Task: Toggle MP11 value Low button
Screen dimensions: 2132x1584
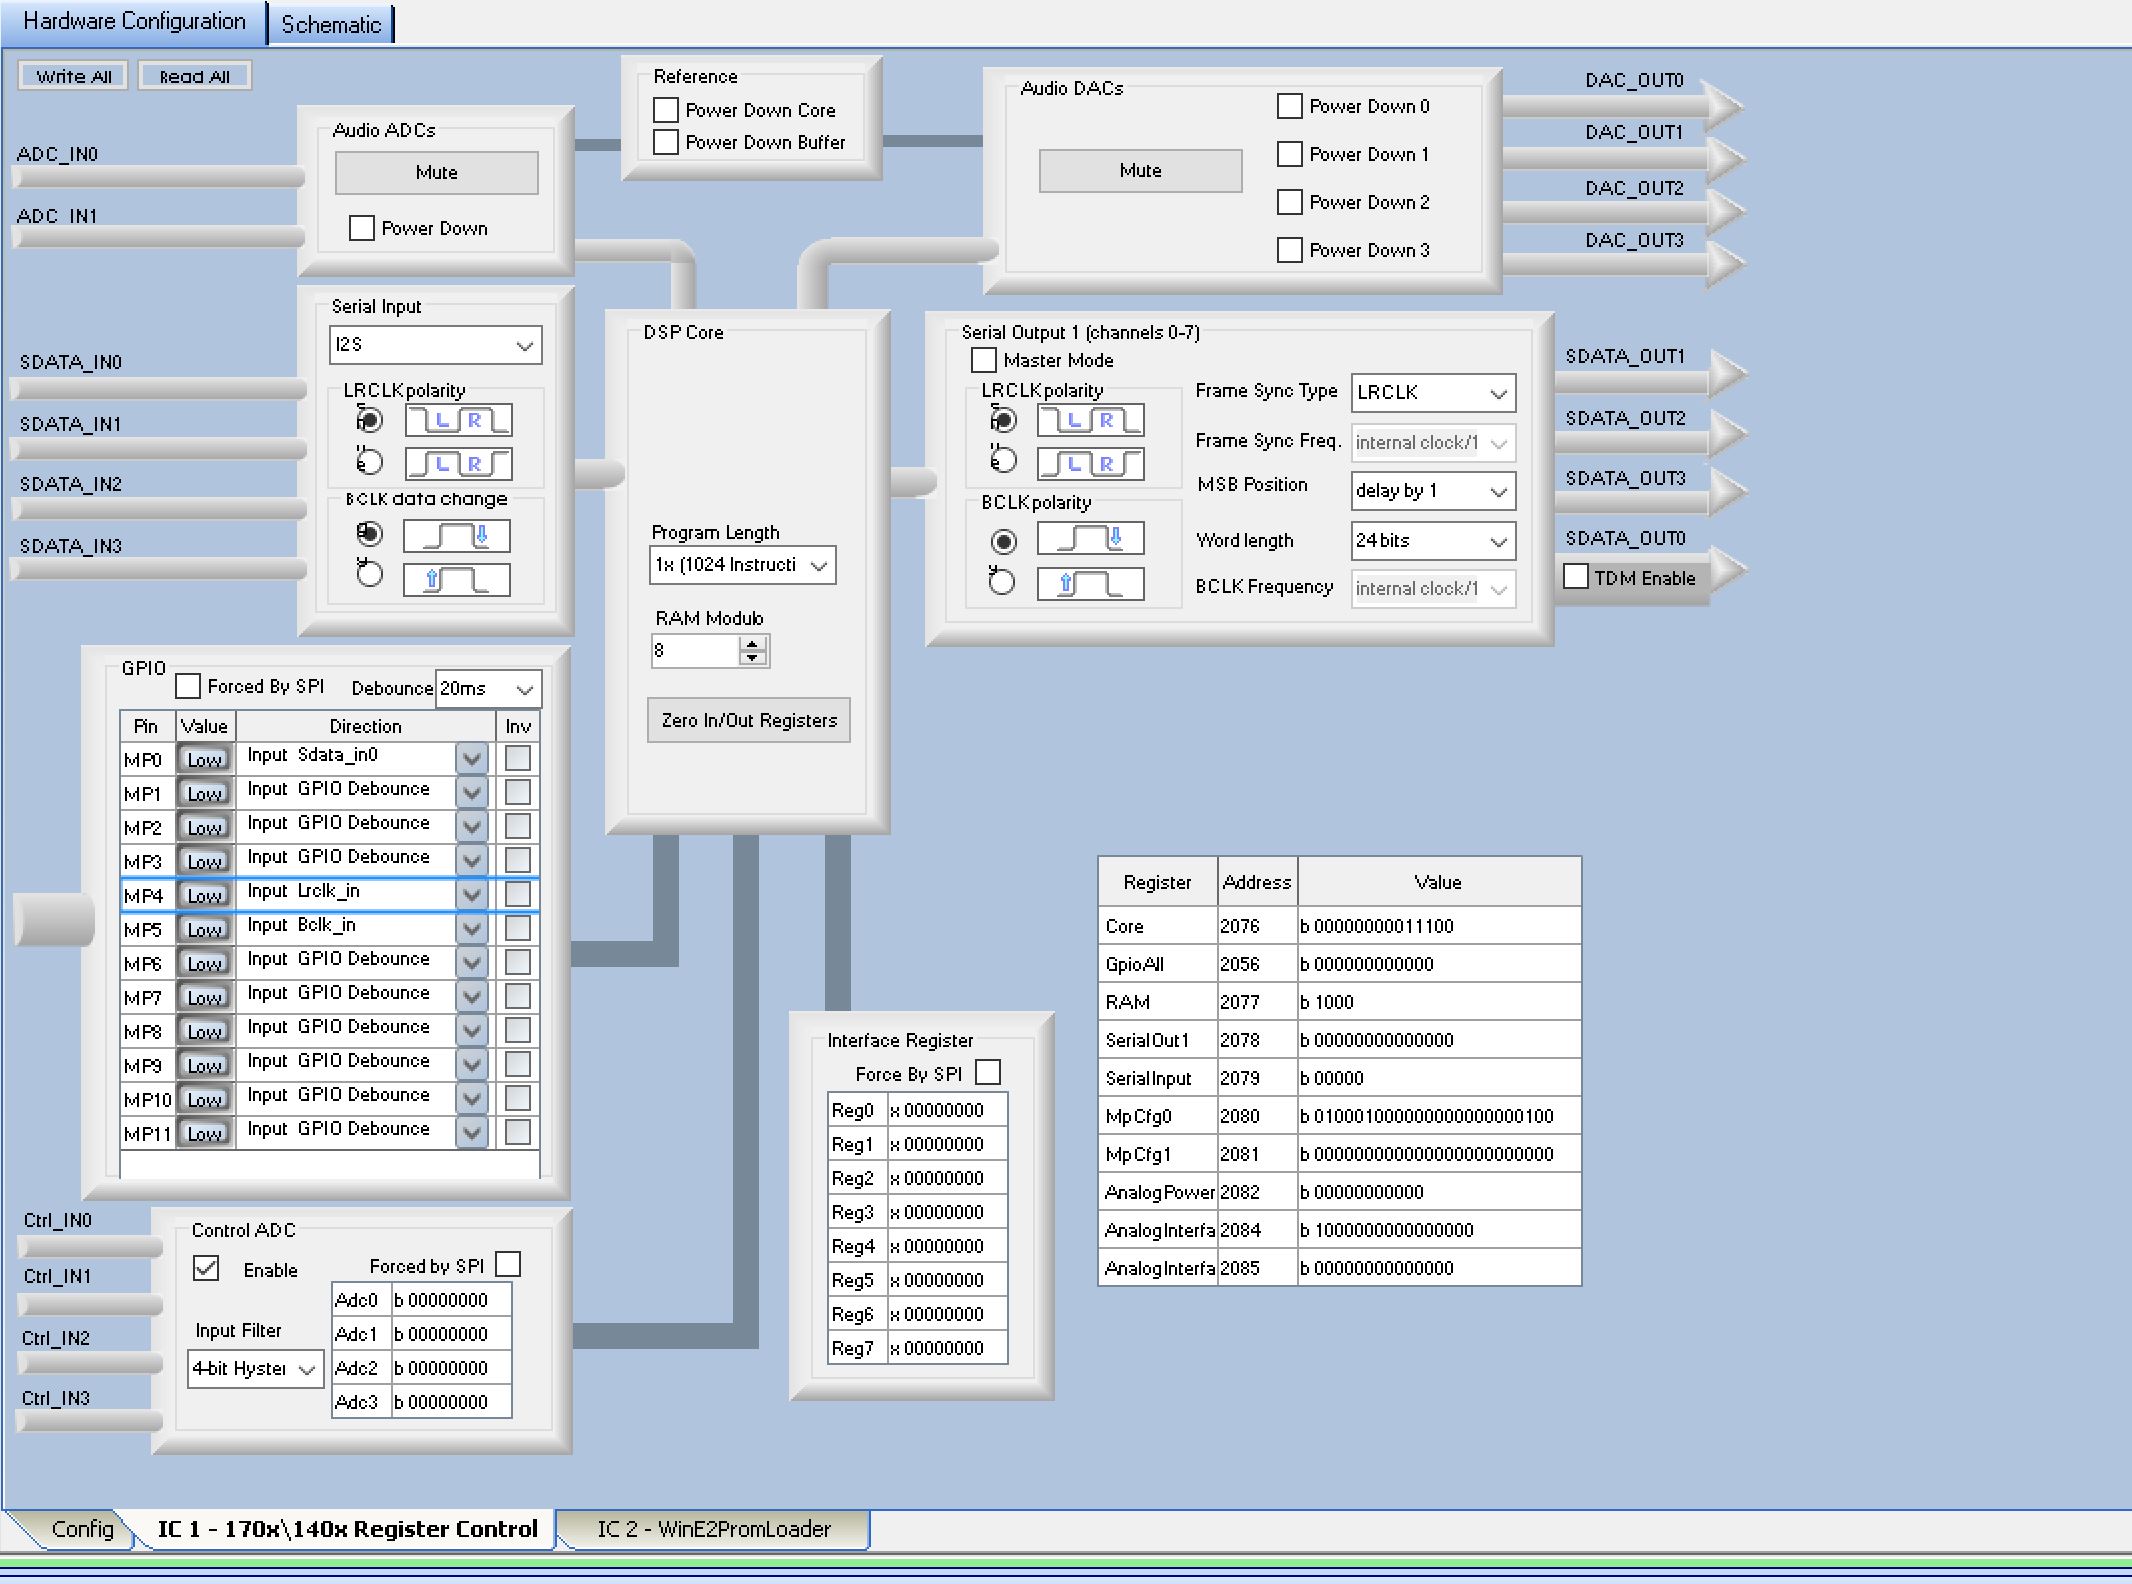Action: click(x=205, y=1133)
